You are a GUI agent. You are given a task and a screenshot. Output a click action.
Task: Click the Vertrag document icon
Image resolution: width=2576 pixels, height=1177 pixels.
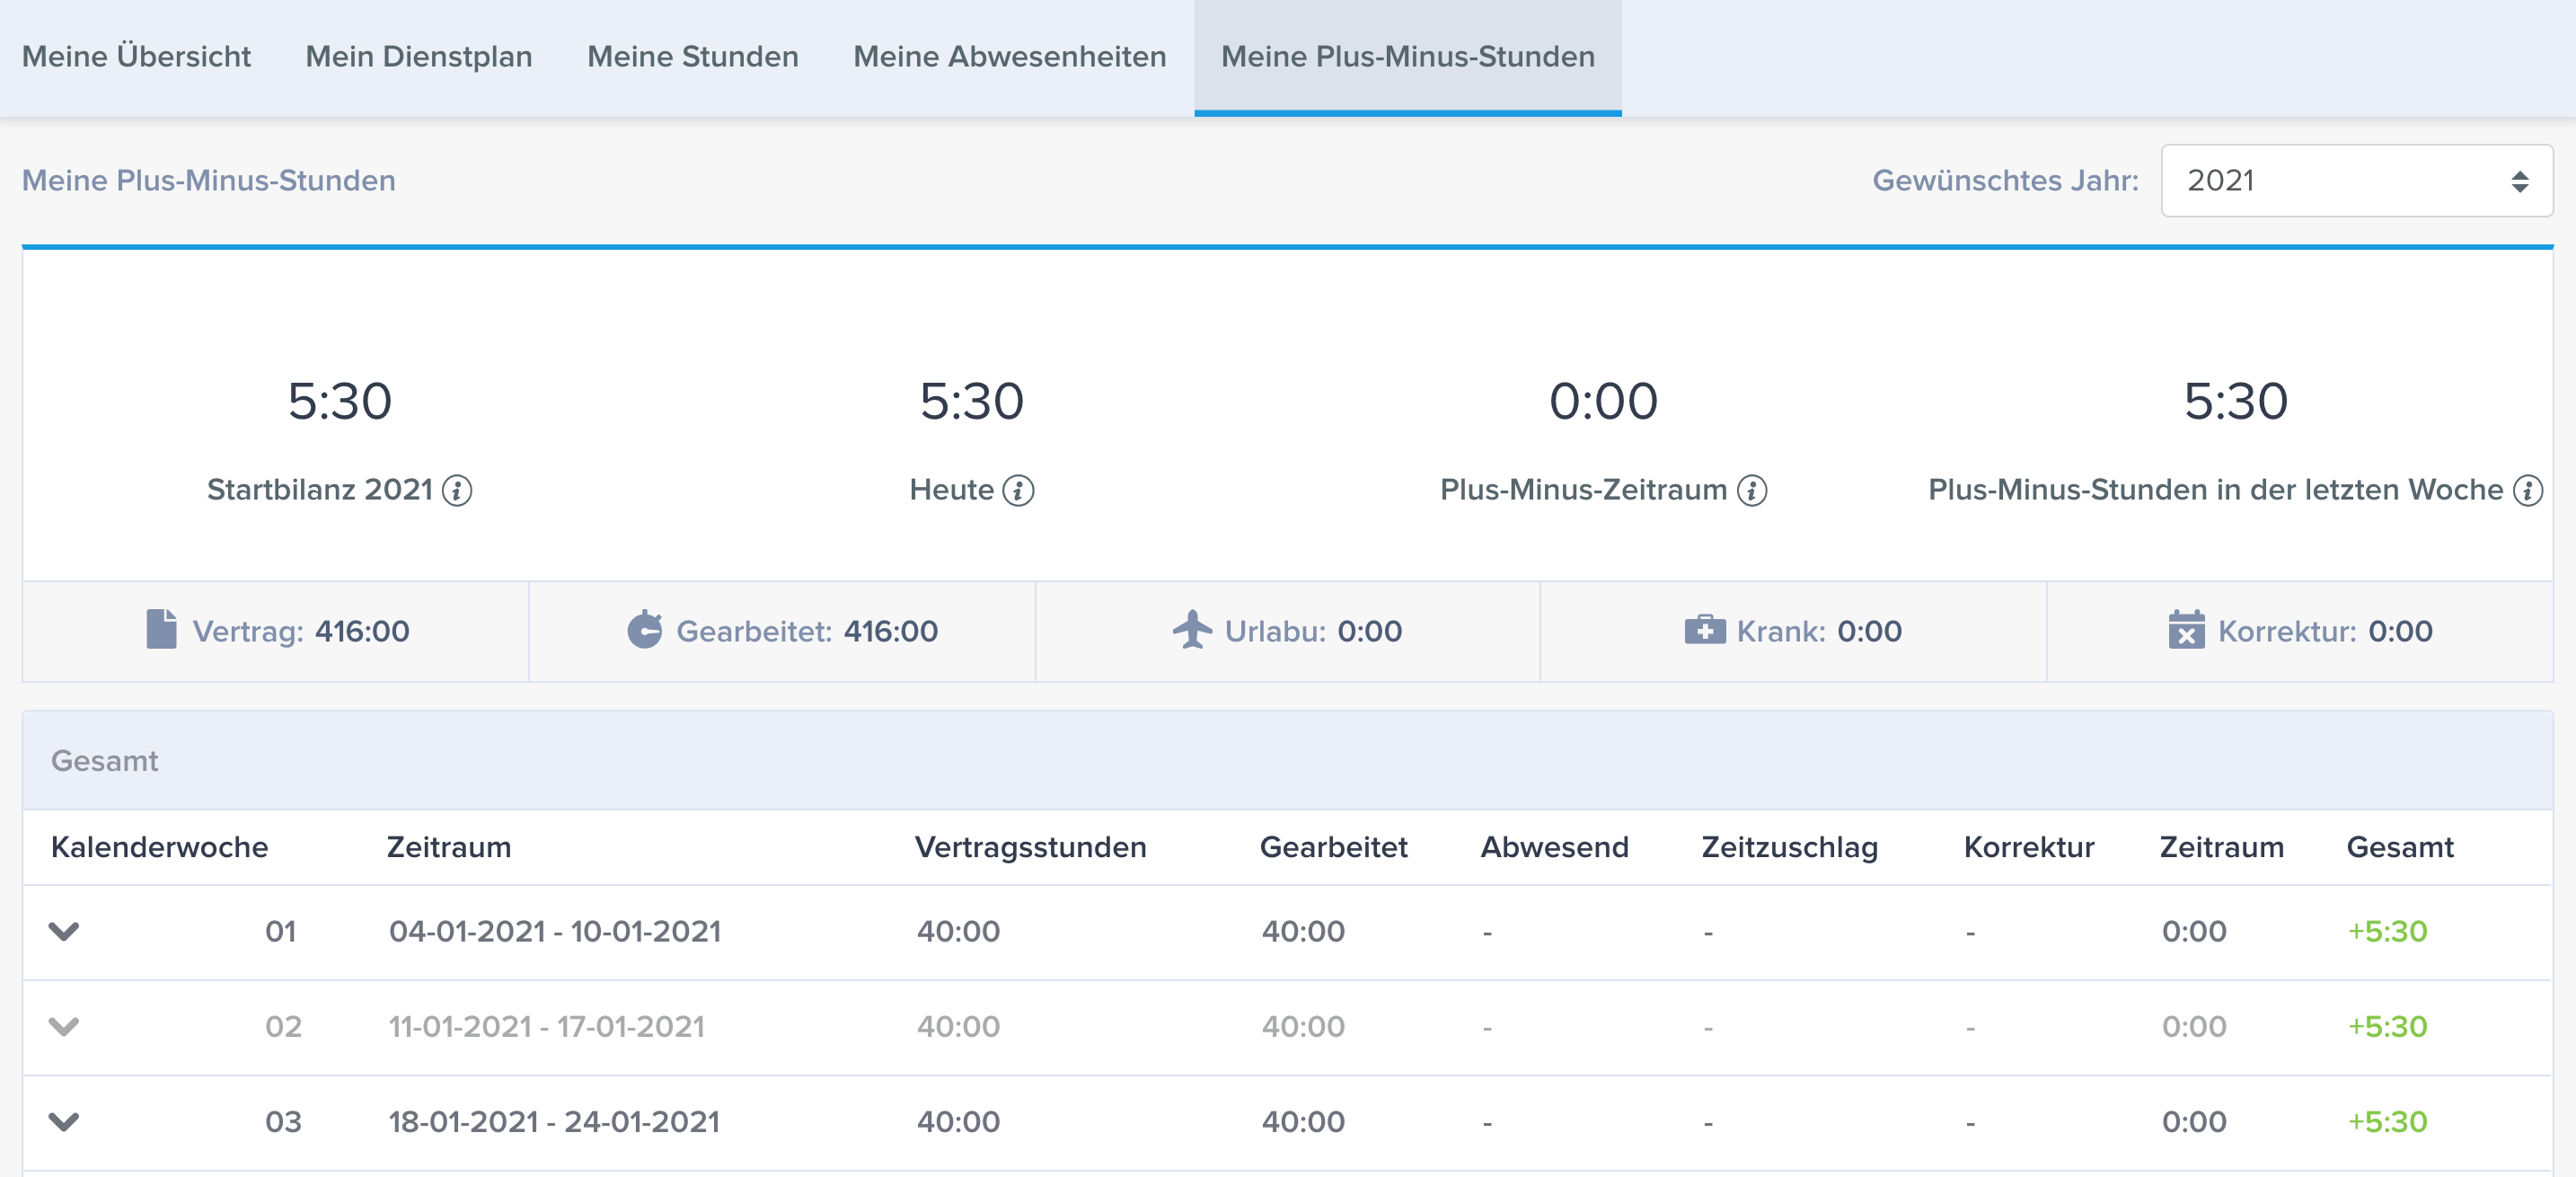pyautogui.click(x=161, y=630)
